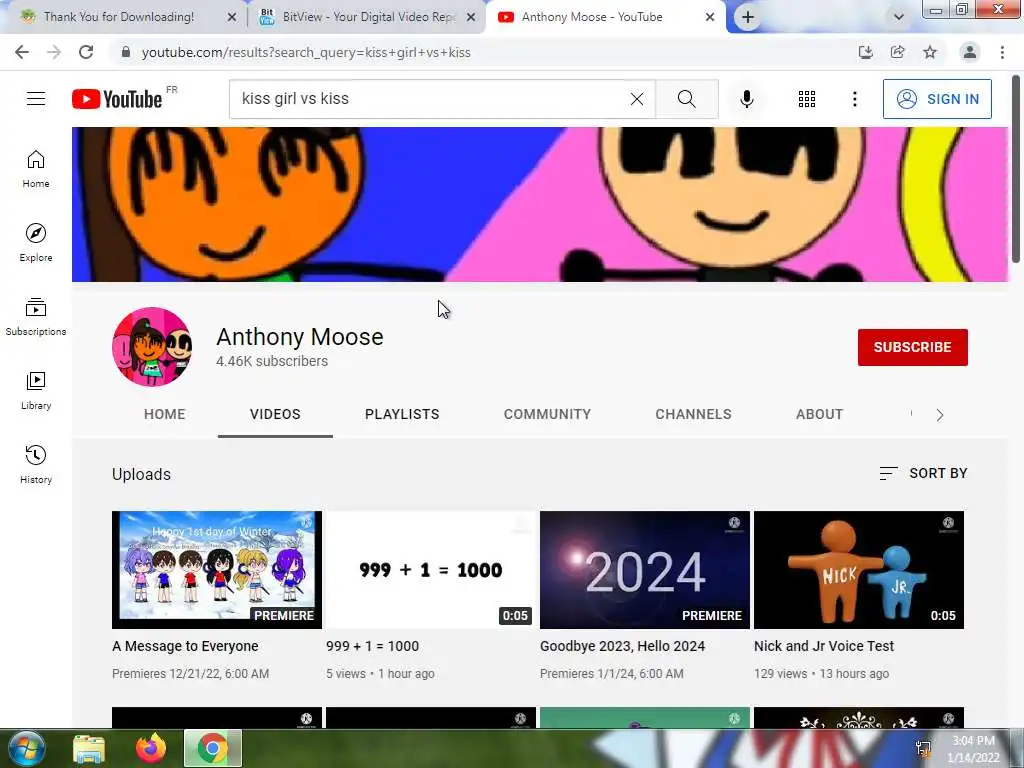Open Windows Explorer from taskbar
1024x768 pixels.
(x=89, y=748)
